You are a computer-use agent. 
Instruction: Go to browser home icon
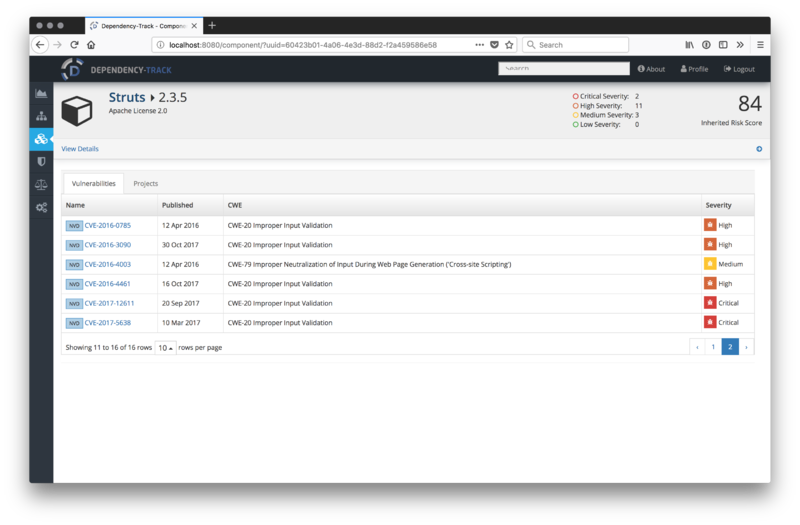(x=91, y=45)
